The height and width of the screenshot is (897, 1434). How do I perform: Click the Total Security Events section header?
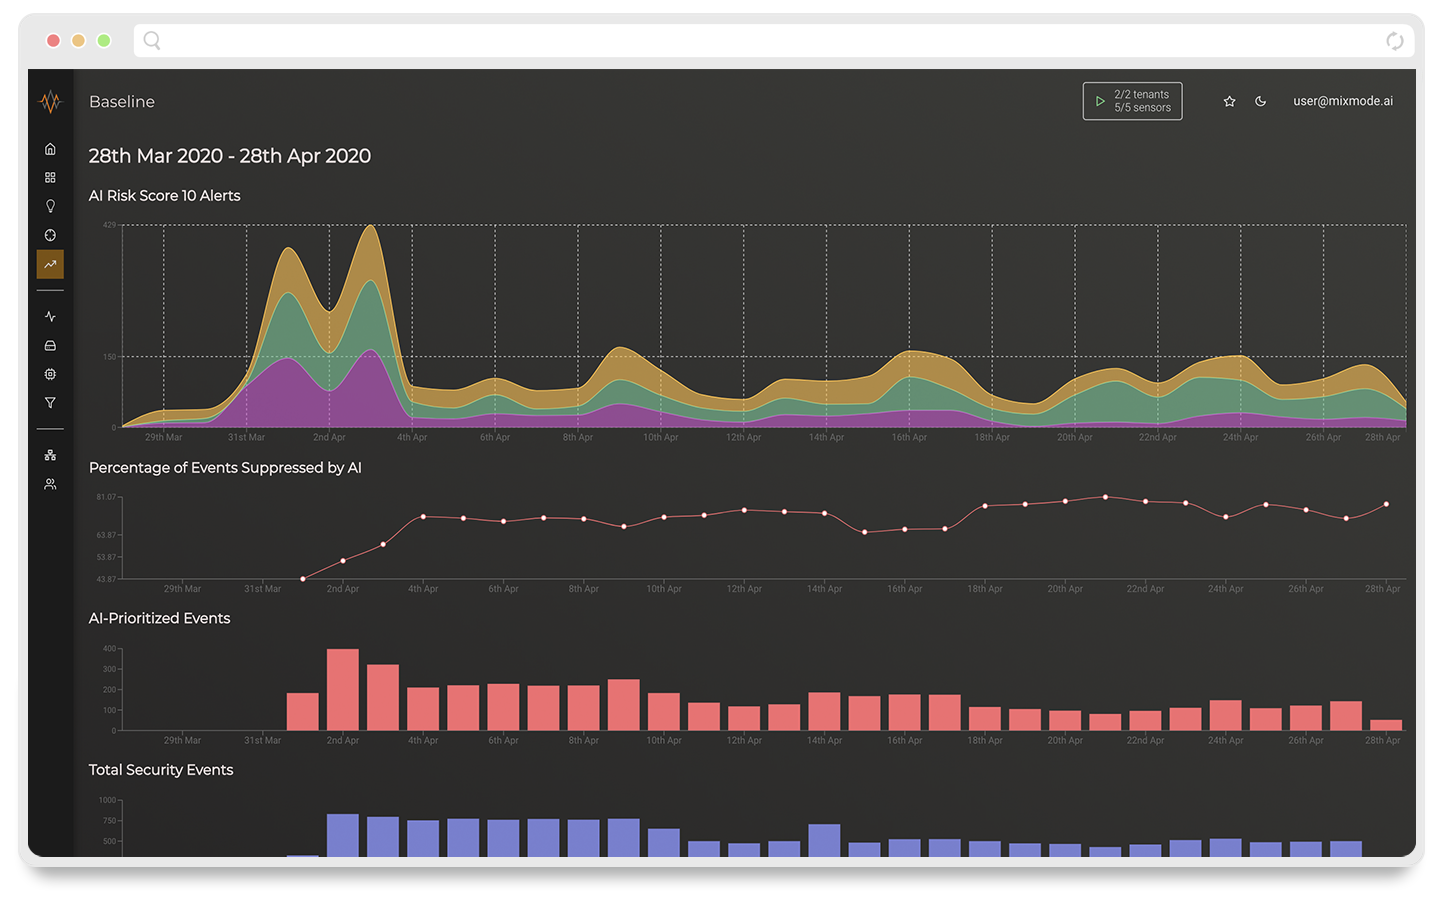(161, 770)
